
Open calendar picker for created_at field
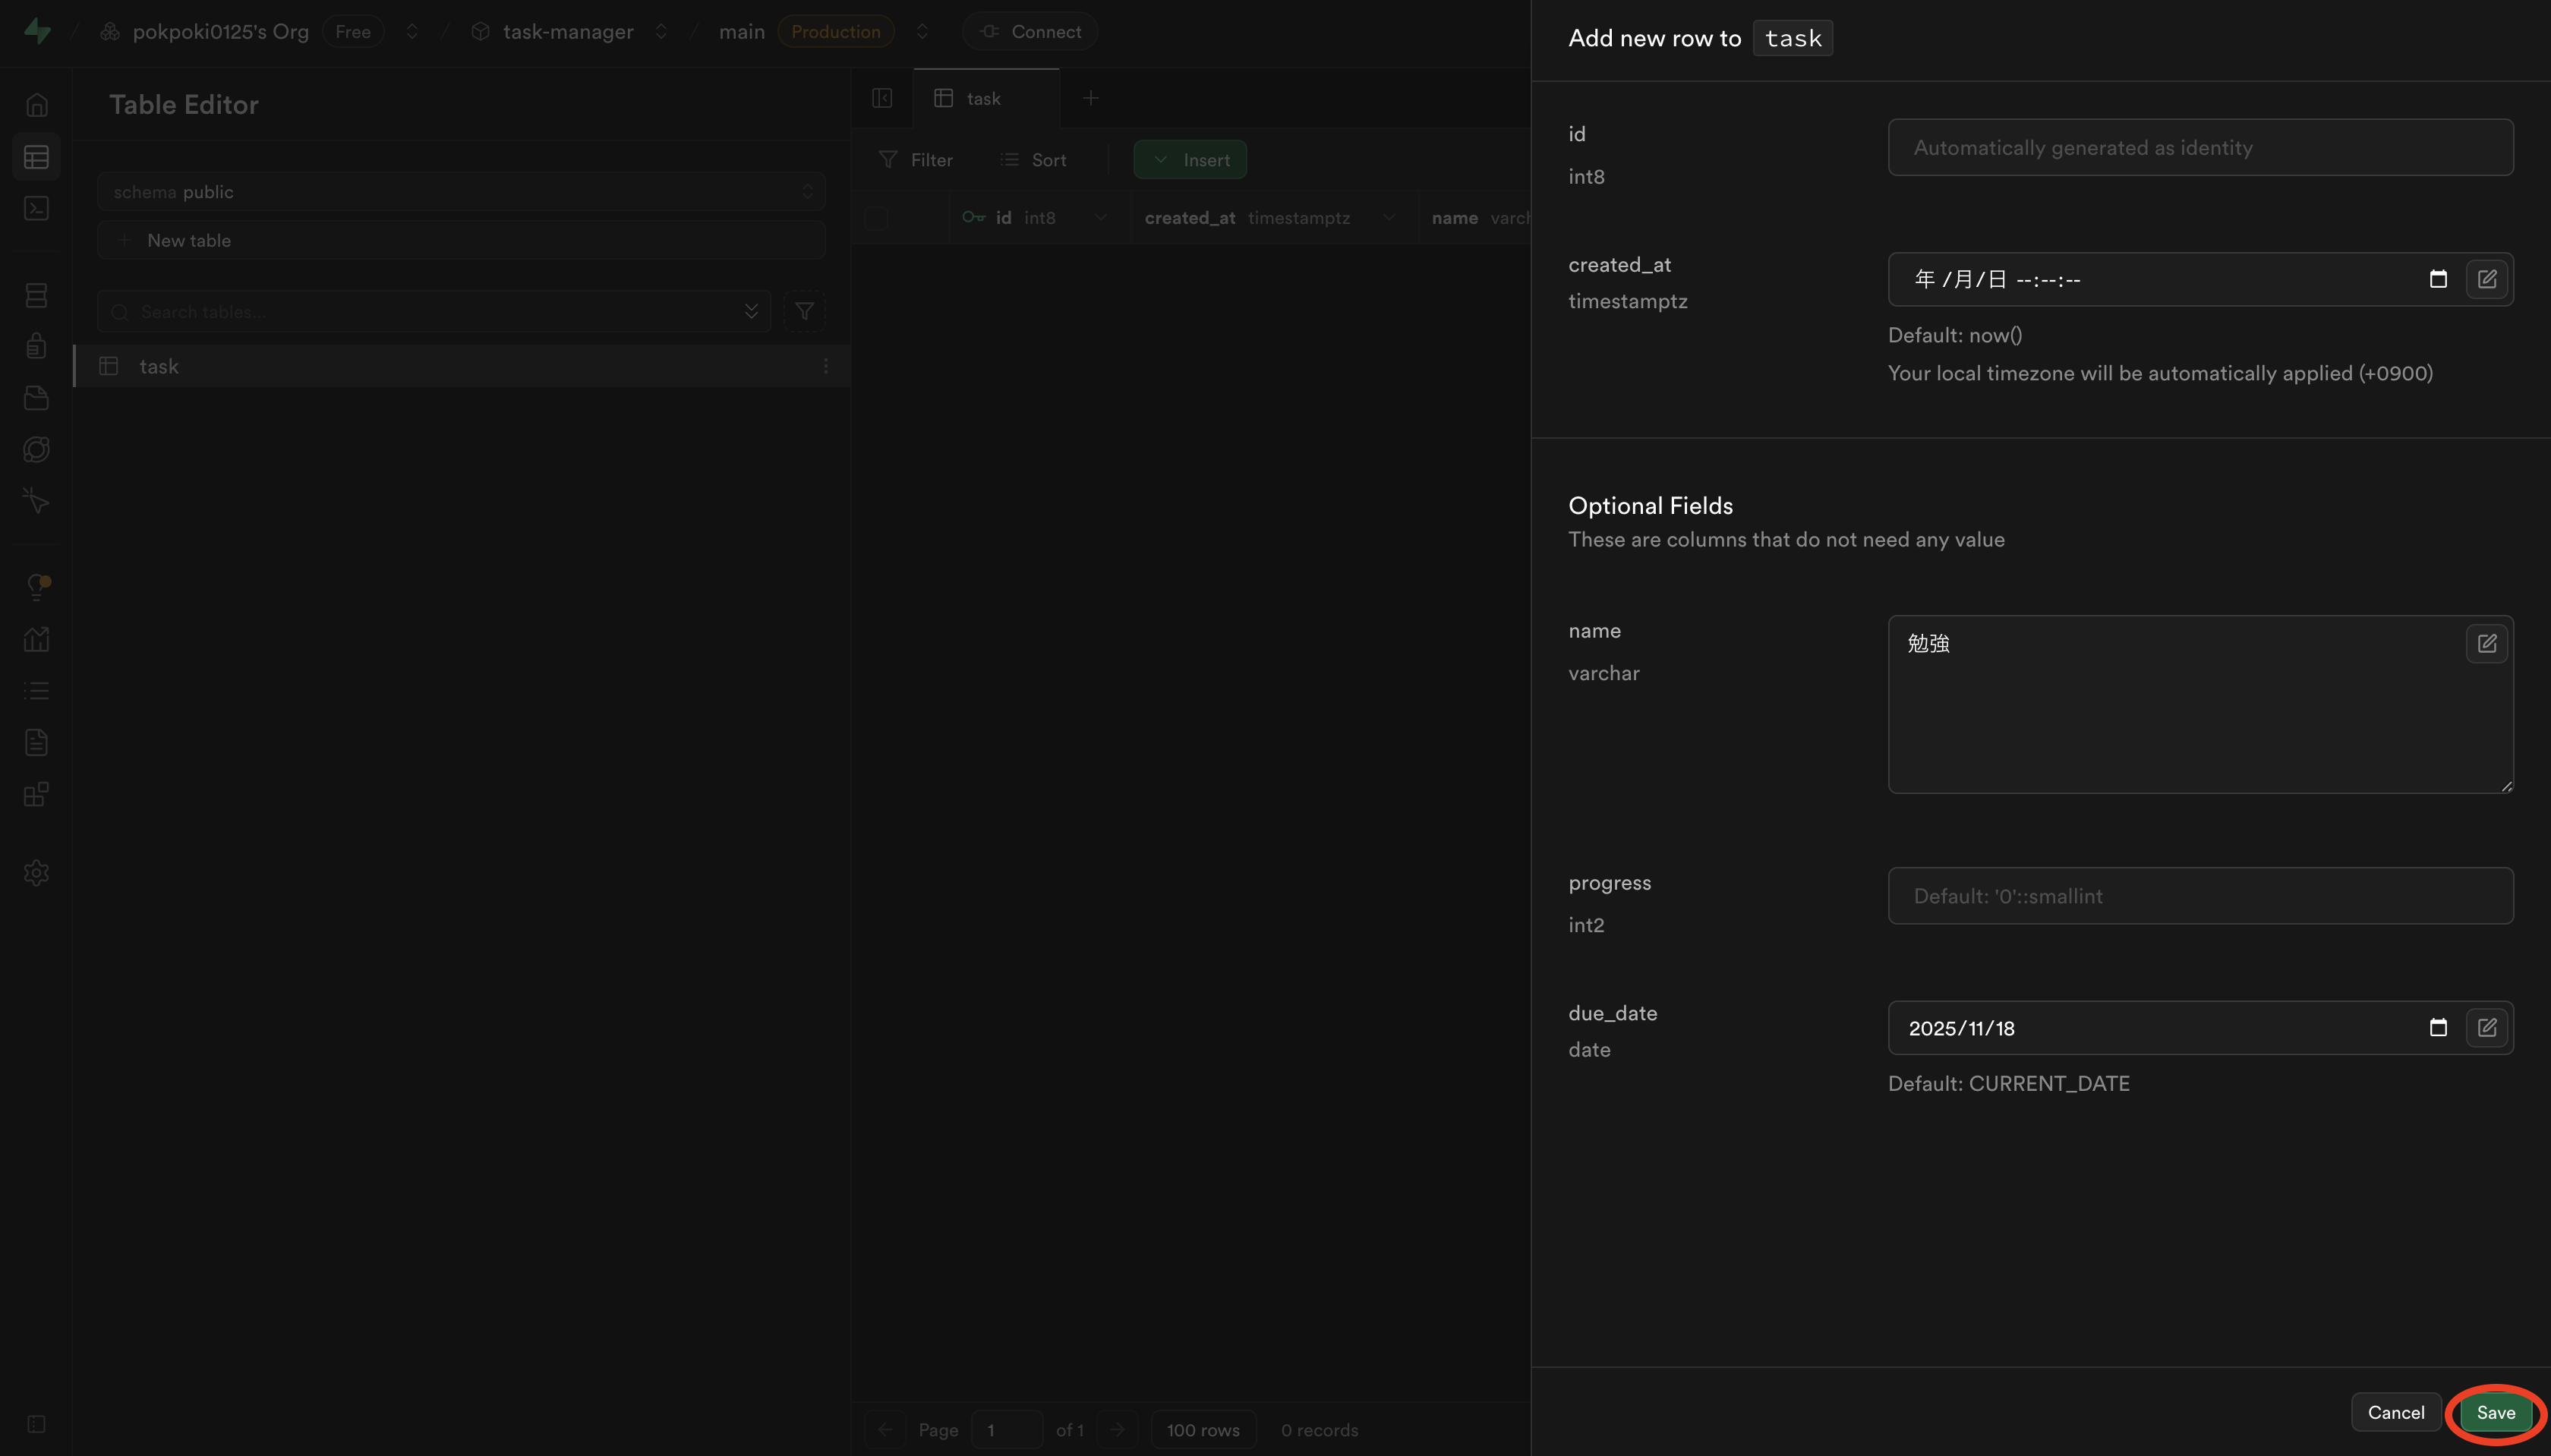pyautogui.click(x=2438, y=279)
